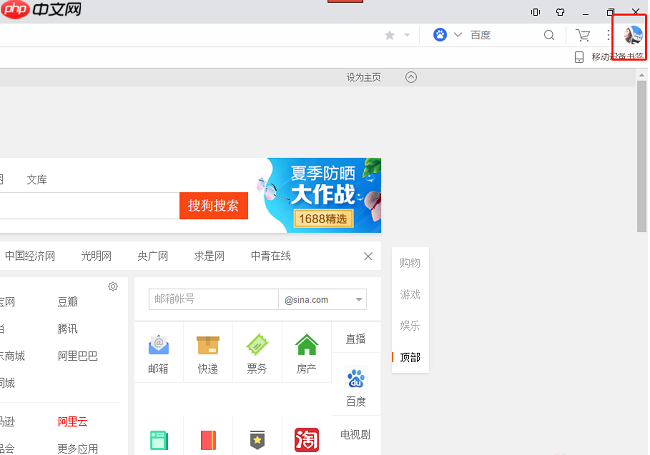Click the favorites star icon
650x455 pixels.
coord(389,35)
